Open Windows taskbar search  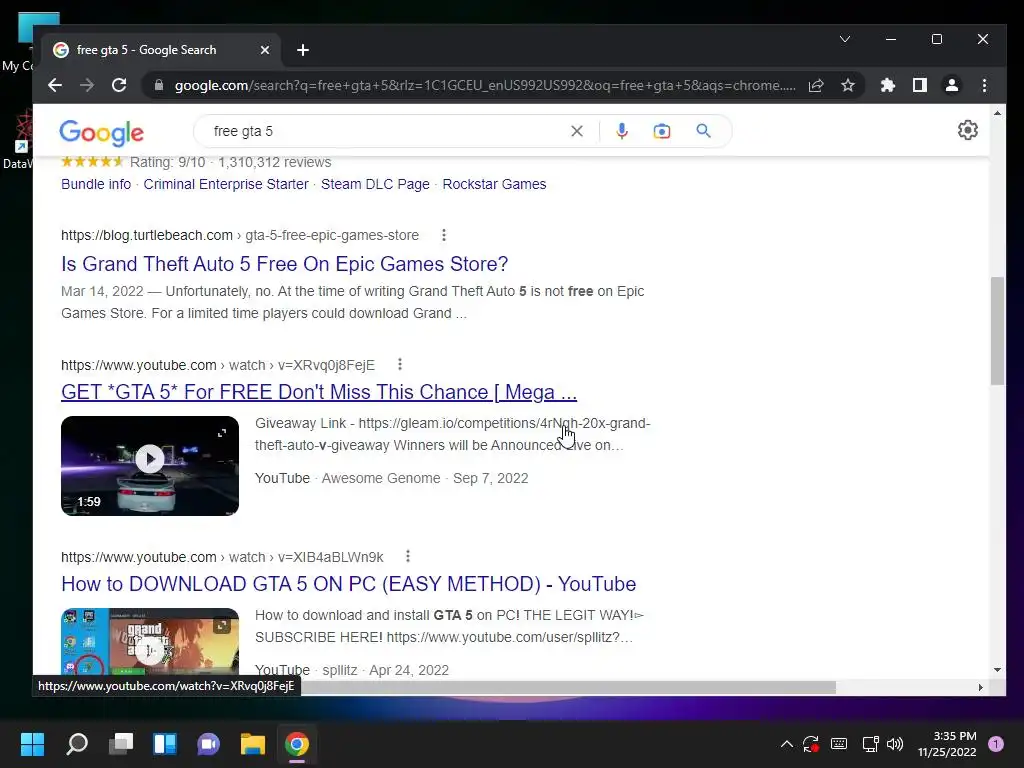point(77,744)
